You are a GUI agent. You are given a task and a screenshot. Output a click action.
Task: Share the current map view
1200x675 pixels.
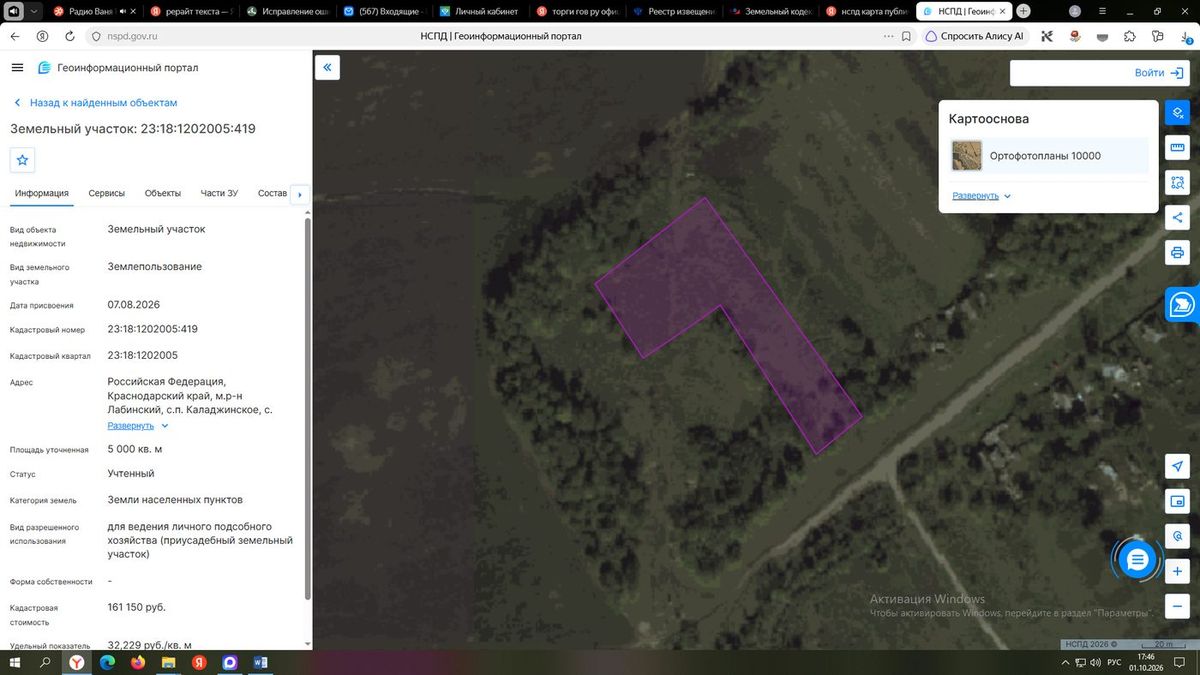[x=1178, y=217]
